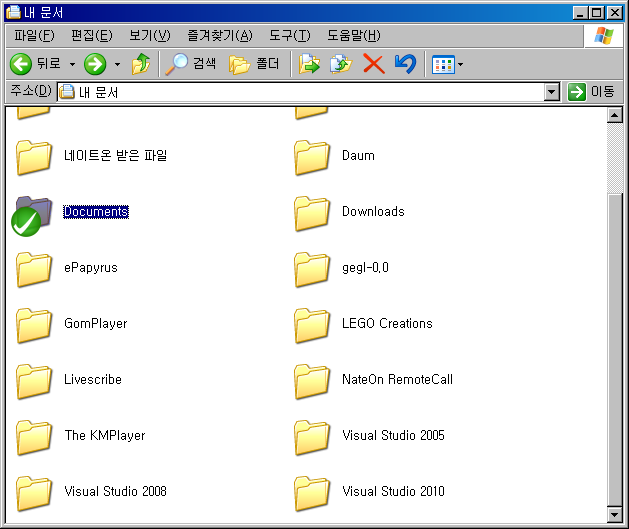Viewport: 629px width, 529px height.
Task: Select the LEGO Creations folder icon
Action: point(312,325)
